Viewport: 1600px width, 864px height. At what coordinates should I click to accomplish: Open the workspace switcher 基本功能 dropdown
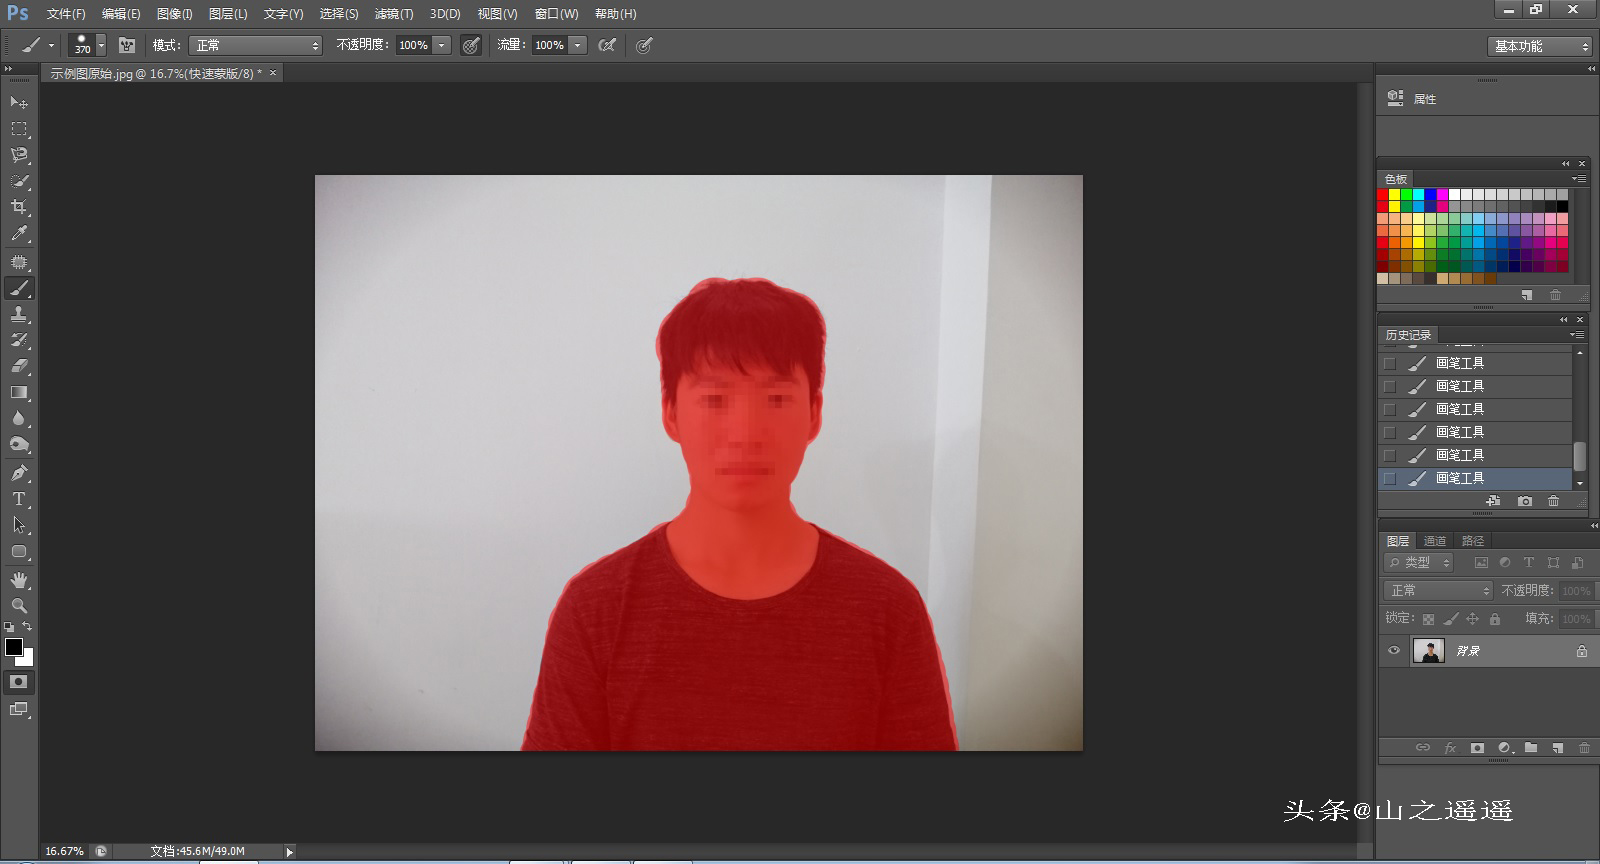(1540, 46)
